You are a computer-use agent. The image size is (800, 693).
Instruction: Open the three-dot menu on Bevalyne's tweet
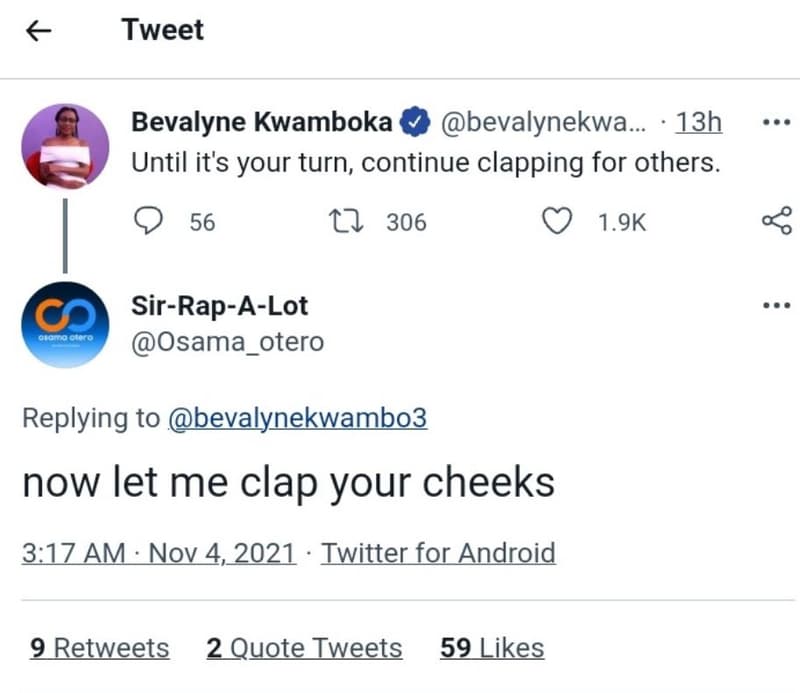pyautogui.click(x=777, y=121)
